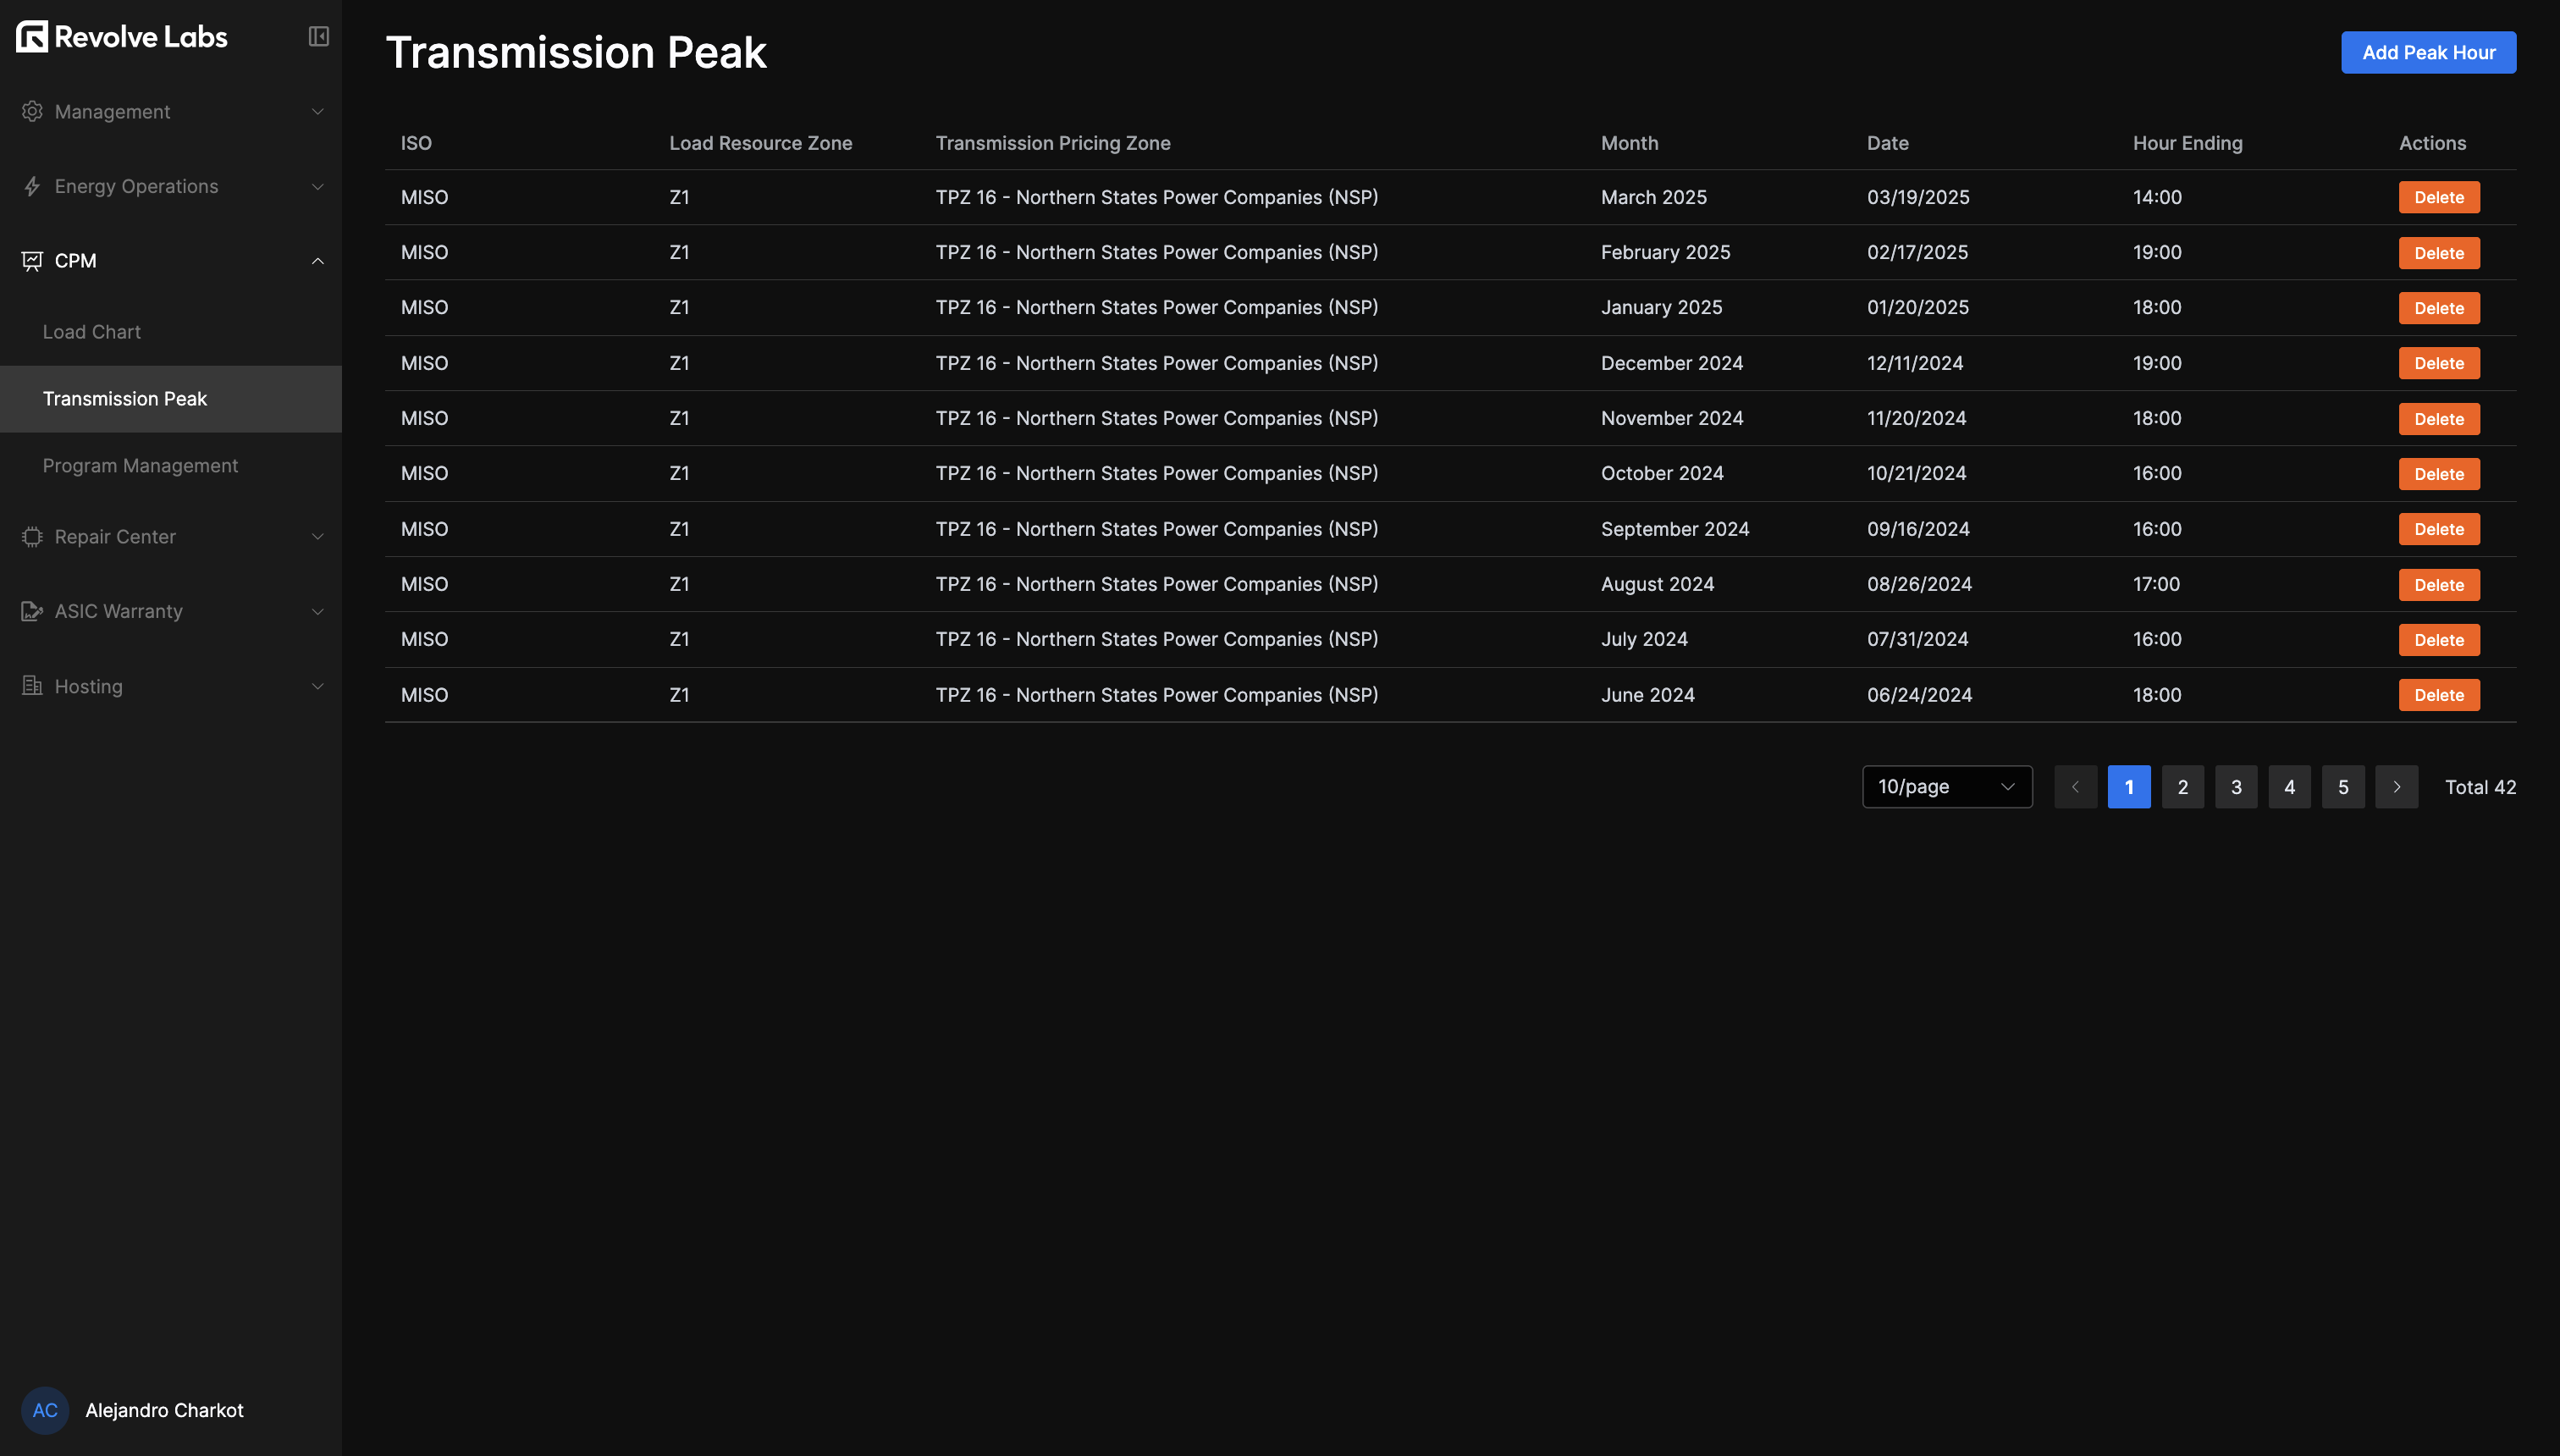The width and height of the screenshot is (2560, 1456).
Task: Click the Energy Operations lightning icon
Action: click(x=32, y=187)
